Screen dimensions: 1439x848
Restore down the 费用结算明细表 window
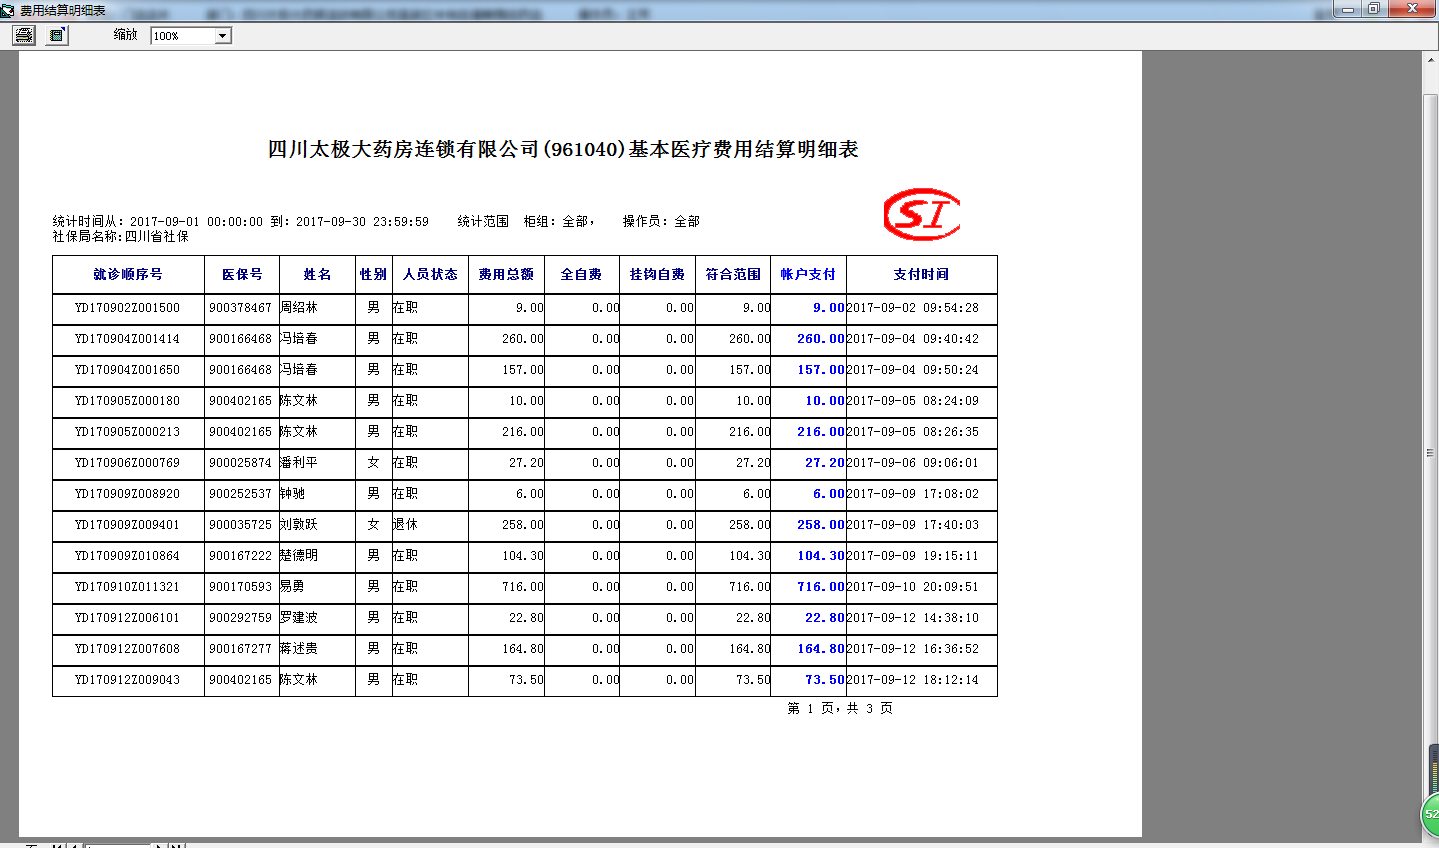1374,9
